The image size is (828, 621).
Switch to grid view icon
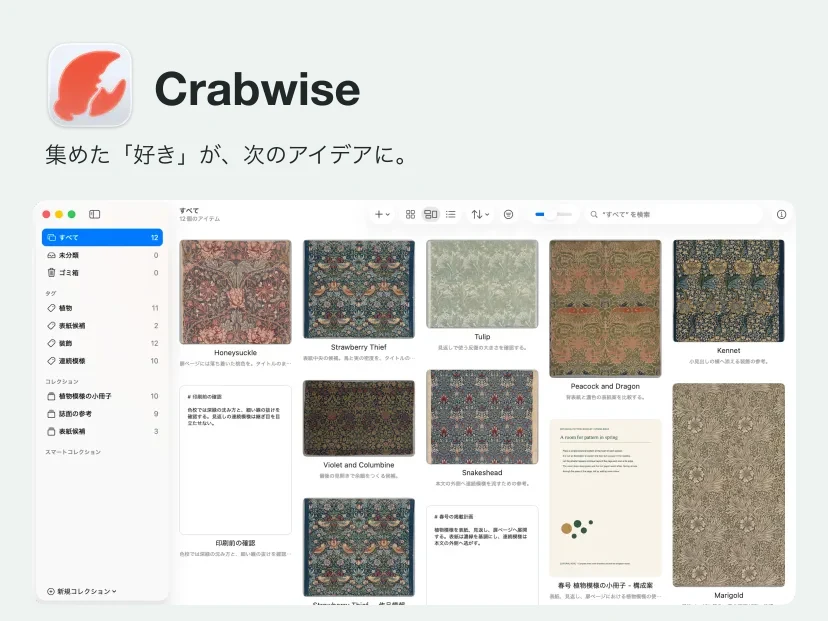pyautogui.click(x=410, y=214)
